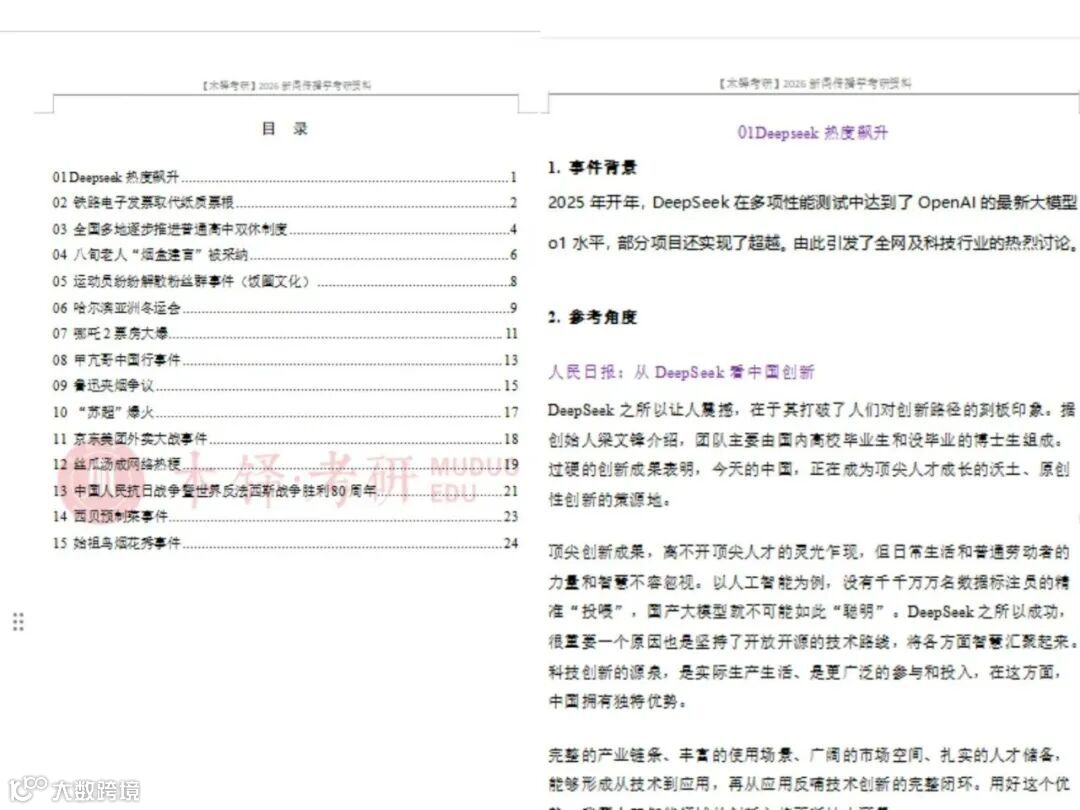Open TOC entry '09 鲁迅夹烟争议'
This screenshot has height=810, width=1080.
click(284, 385)
